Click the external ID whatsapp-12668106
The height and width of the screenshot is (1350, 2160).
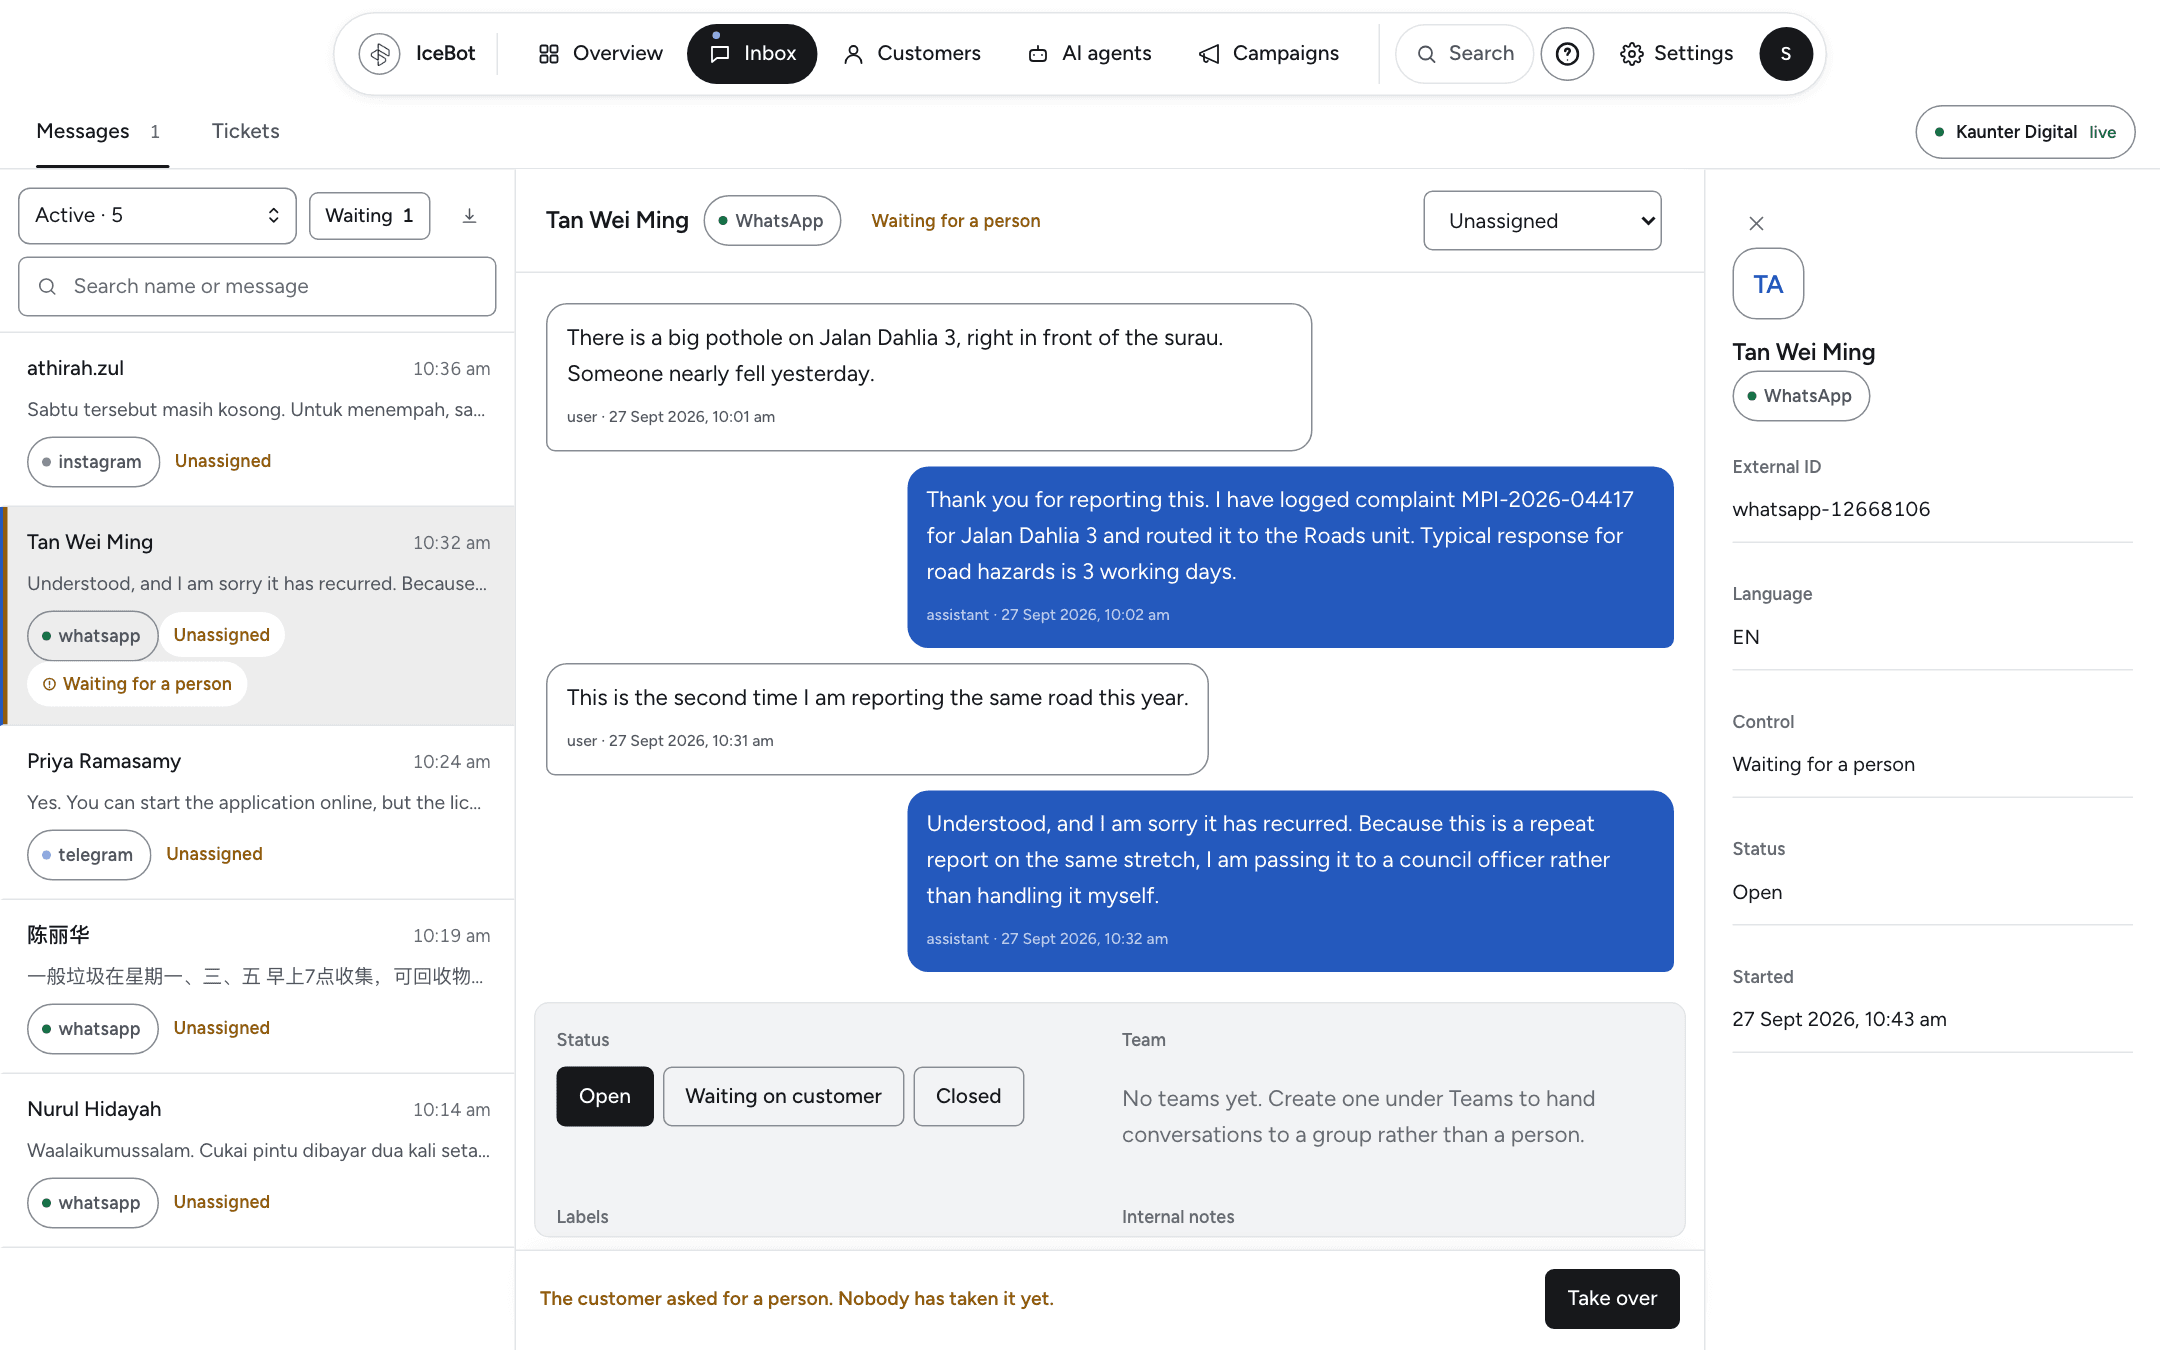pos(1831,509)
